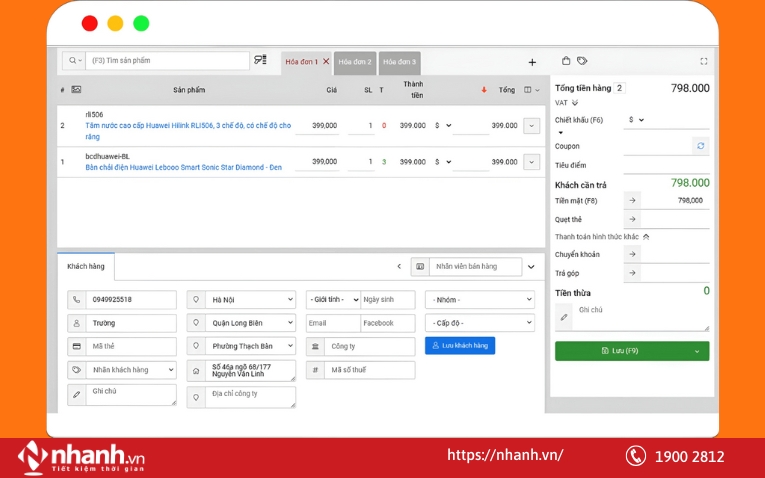The width and height of the screenshot is (765, 478).
Task: Open row actions dropdown for bcdhuawei-BL
Action: pyautogui.click(x=532, y=162)
